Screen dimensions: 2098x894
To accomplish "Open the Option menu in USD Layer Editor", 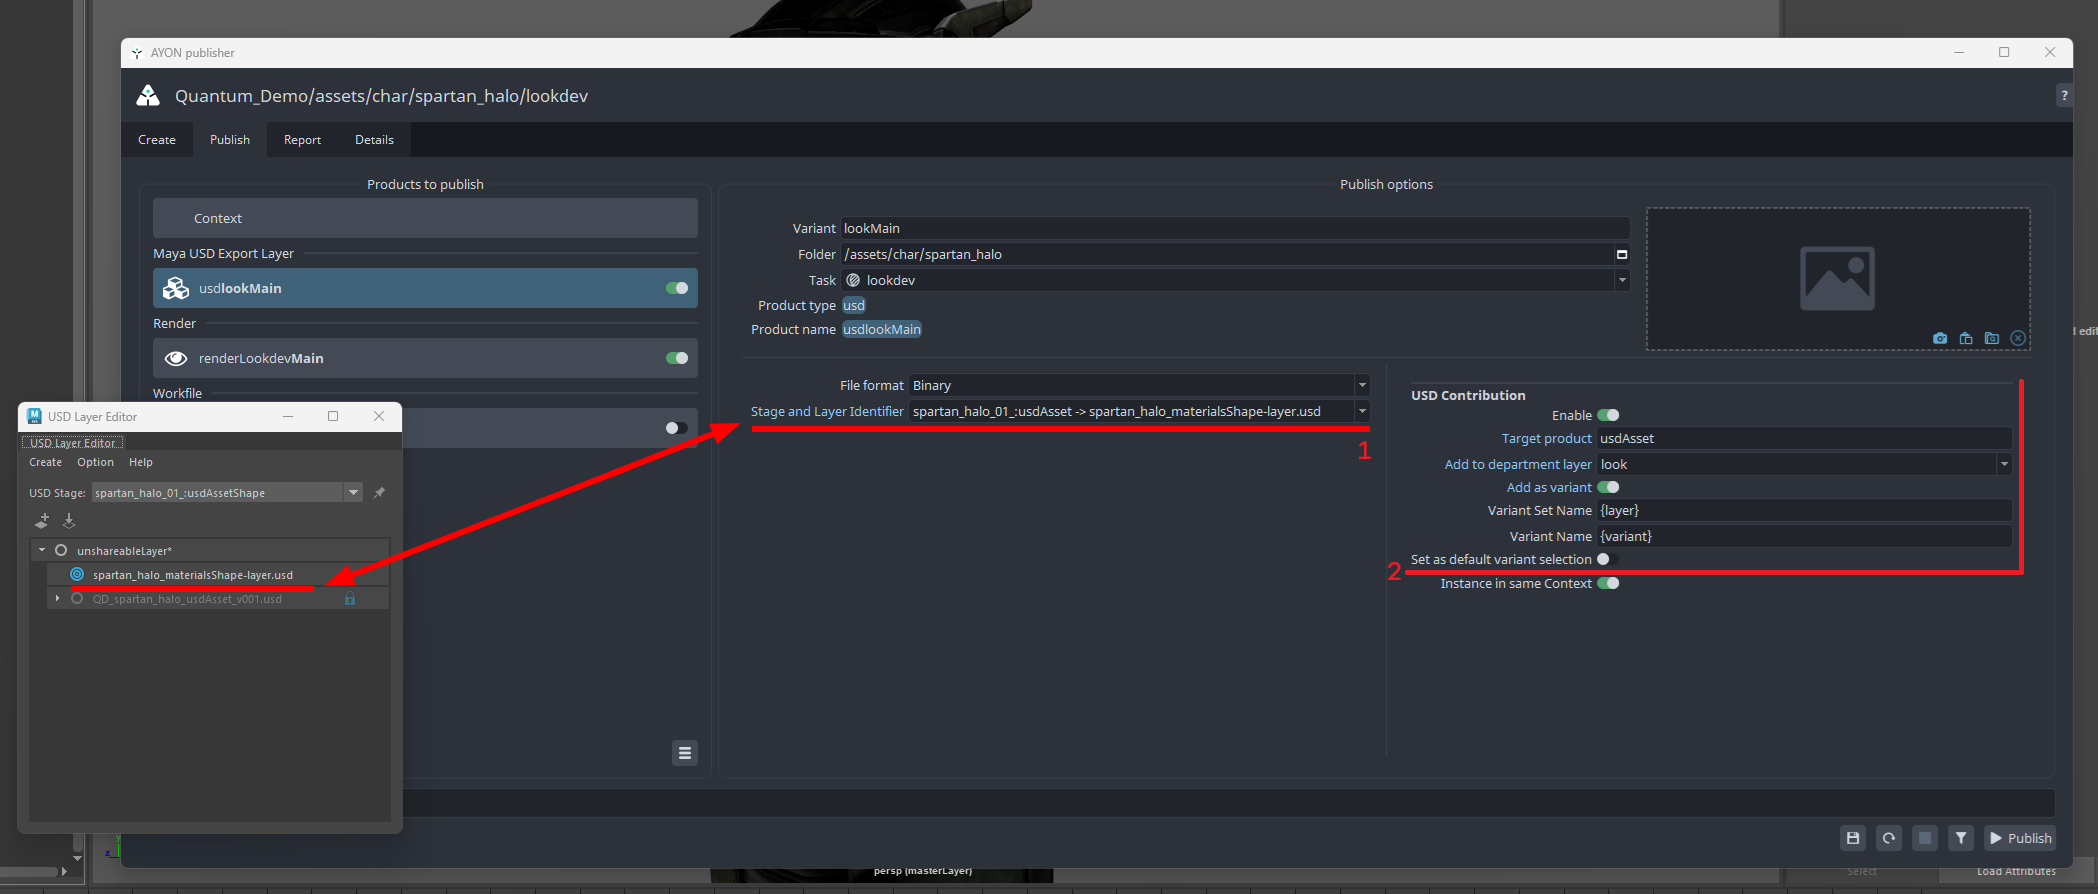I will click(95, 462).
